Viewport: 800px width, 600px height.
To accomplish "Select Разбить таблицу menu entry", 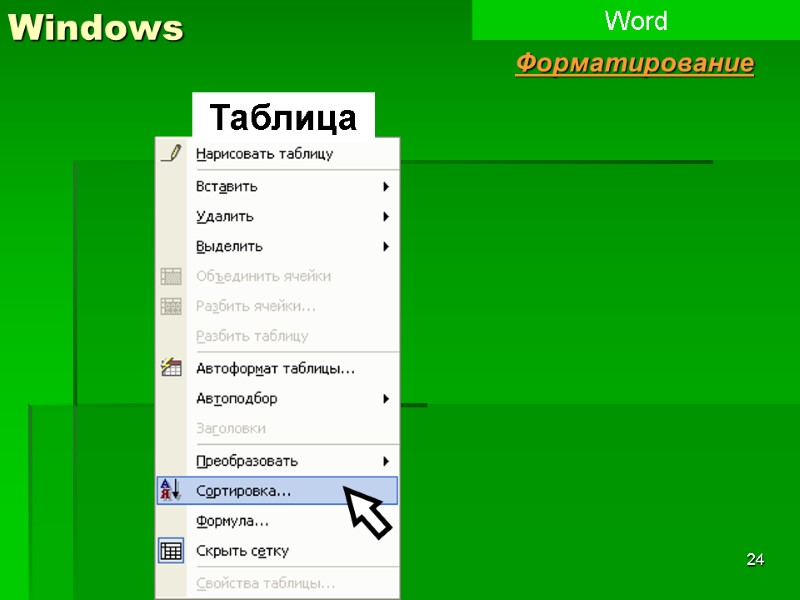I will click(277, 336).
